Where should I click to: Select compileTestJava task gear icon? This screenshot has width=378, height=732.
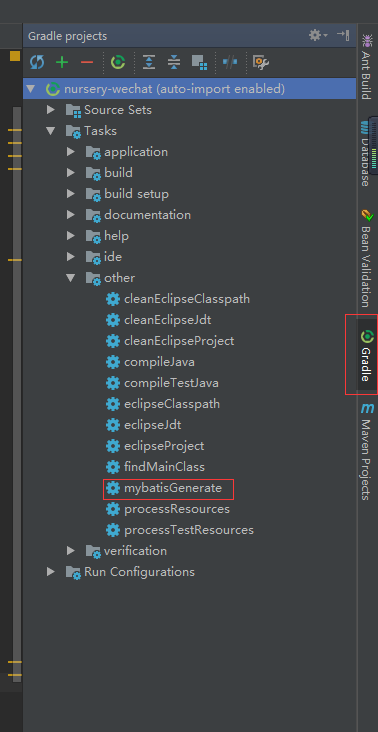(x=113, y=383)
